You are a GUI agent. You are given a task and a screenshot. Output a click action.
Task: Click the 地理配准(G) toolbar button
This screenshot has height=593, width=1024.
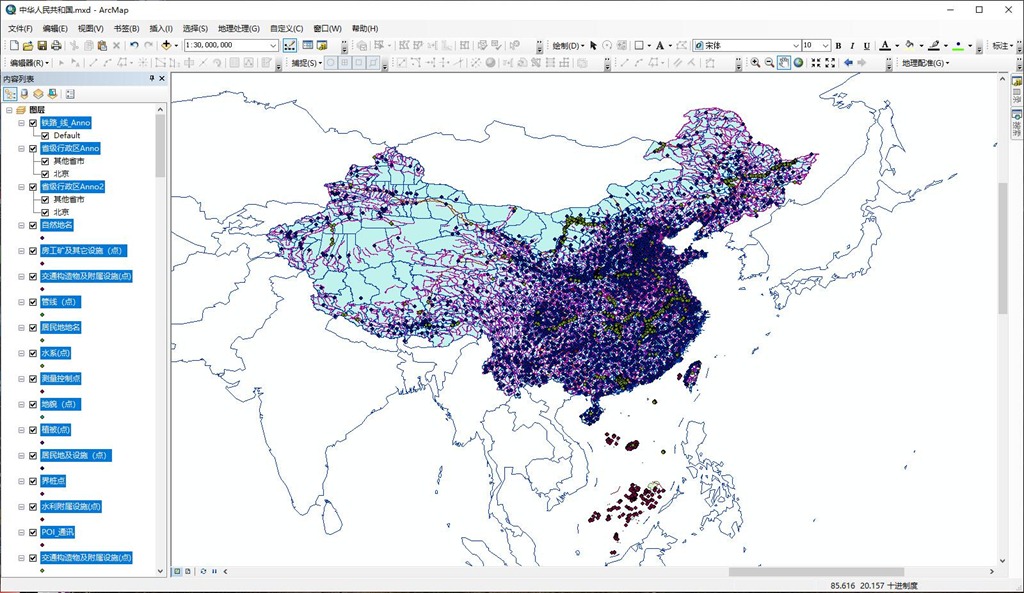pos(924,63)
